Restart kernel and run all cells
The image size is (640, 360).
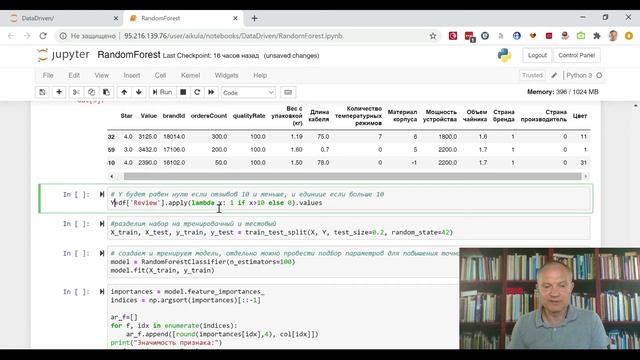211,92
